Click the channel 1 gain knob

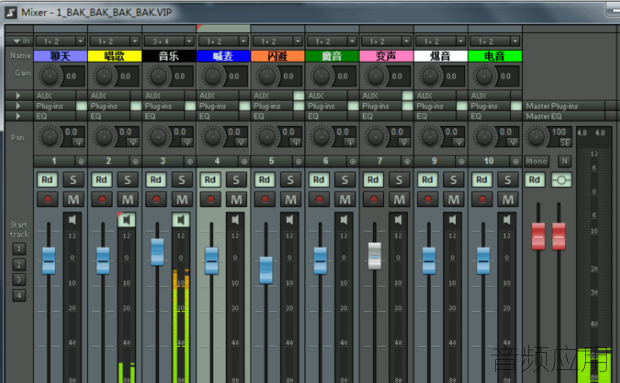[x=50, y=76]
